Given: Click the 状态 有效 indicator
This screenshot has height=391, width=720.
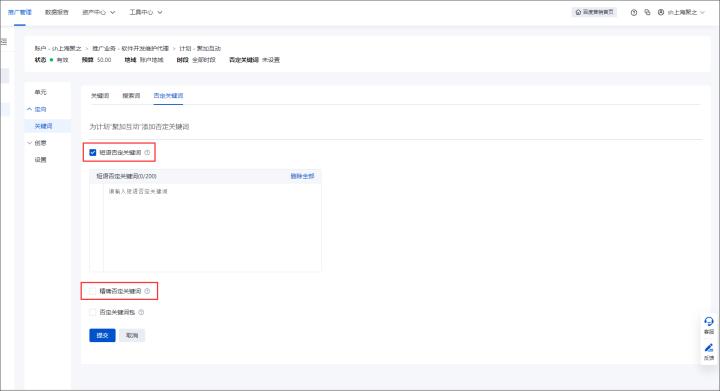Looking at the screenshot, I should [51, 60].
